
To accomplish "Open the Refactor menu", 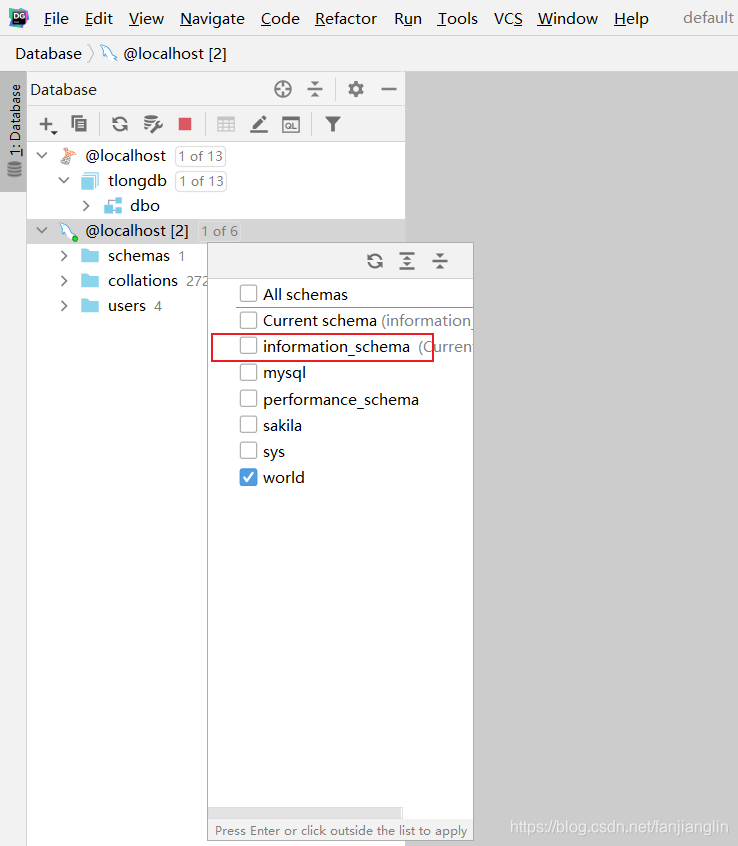I will [x=346, y=19].
